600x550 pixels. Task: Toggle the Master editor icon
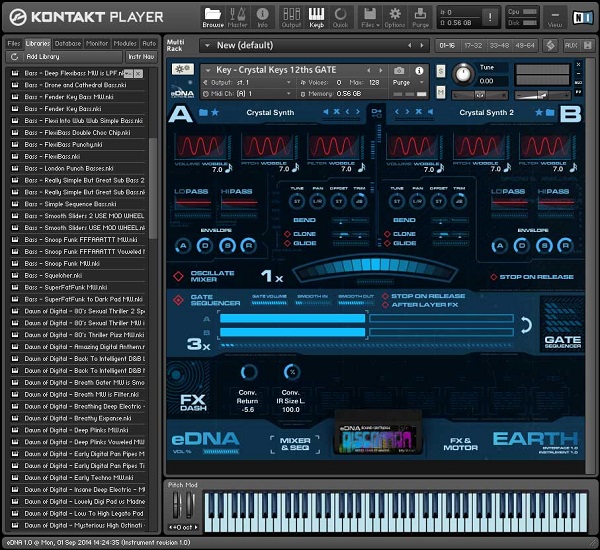click(x=237, y=17)
